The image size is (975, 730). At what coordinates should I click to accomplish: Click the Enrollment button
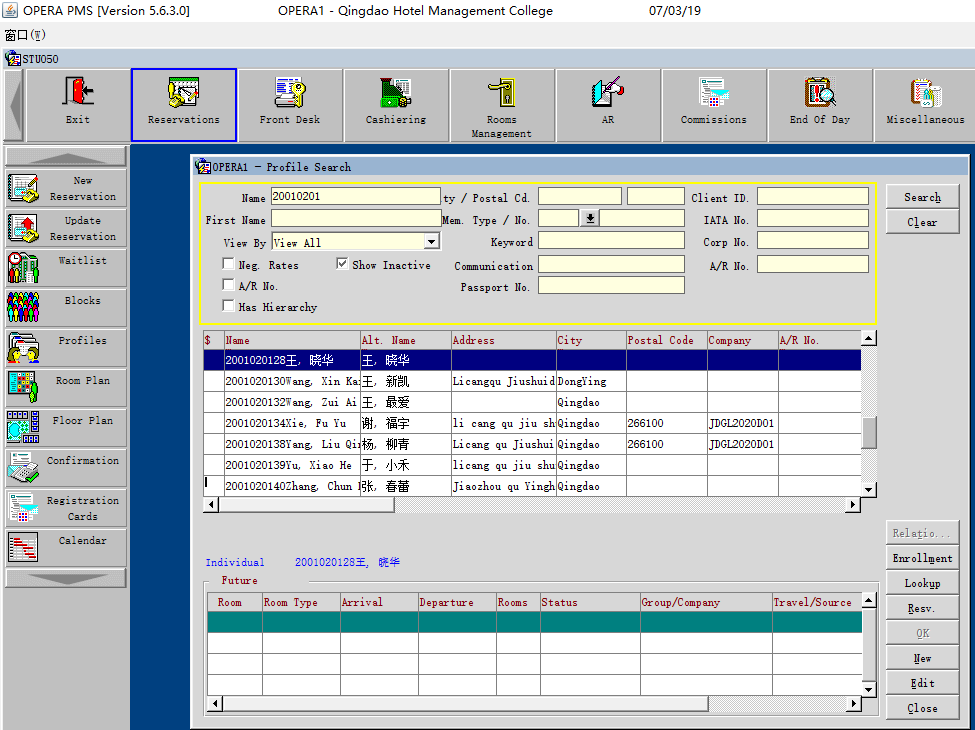point(922,558)
